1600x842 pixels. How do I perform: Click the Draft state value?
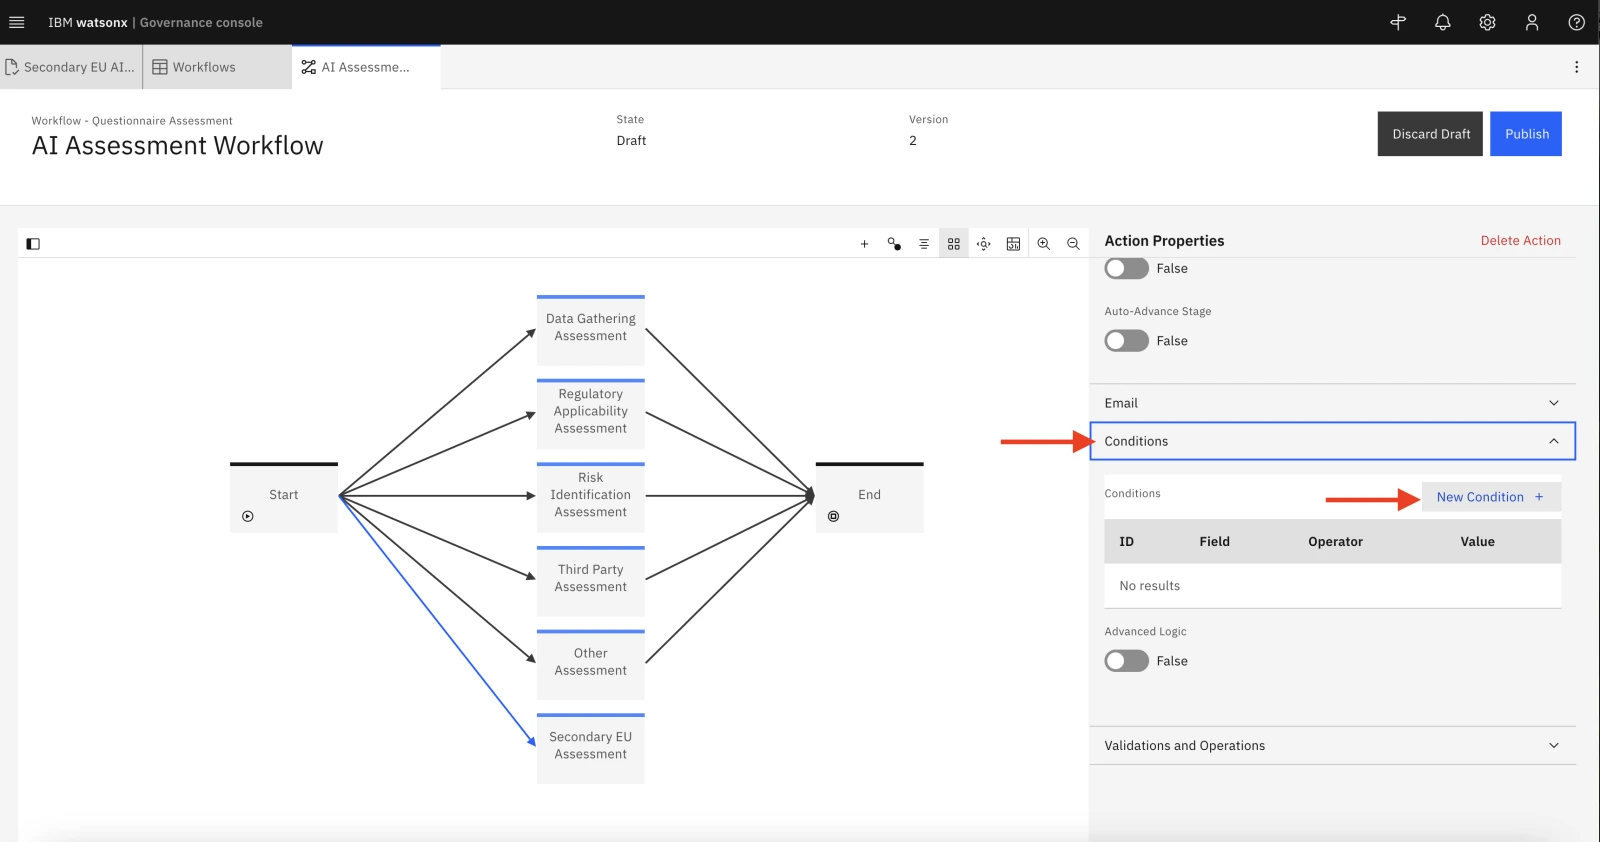[x=632, y=141]
